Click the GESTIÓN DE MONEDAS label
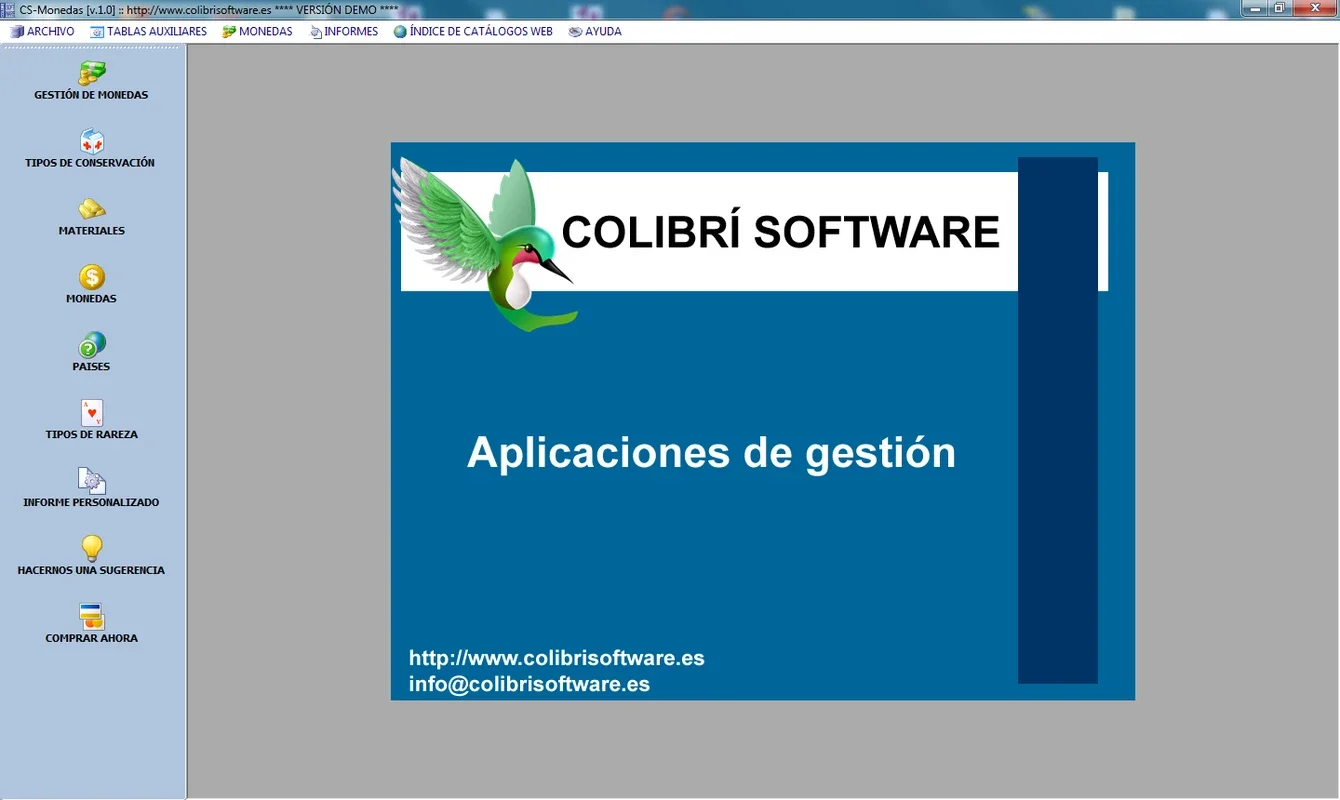This screenshot has height=800, width=1340. (91, 95)
